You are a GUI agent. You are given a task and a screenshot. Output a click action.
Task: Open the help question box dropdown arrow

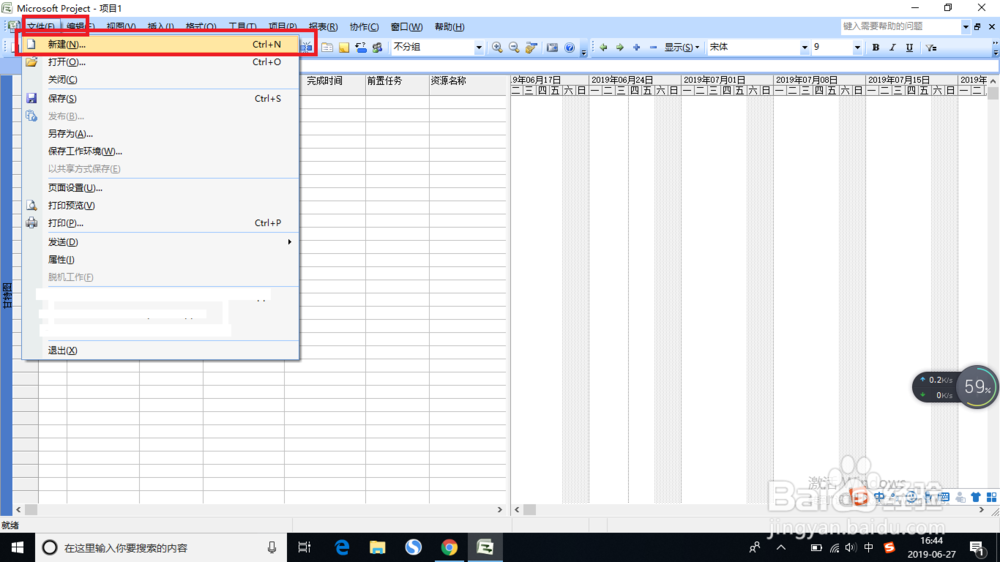point(966,27)
